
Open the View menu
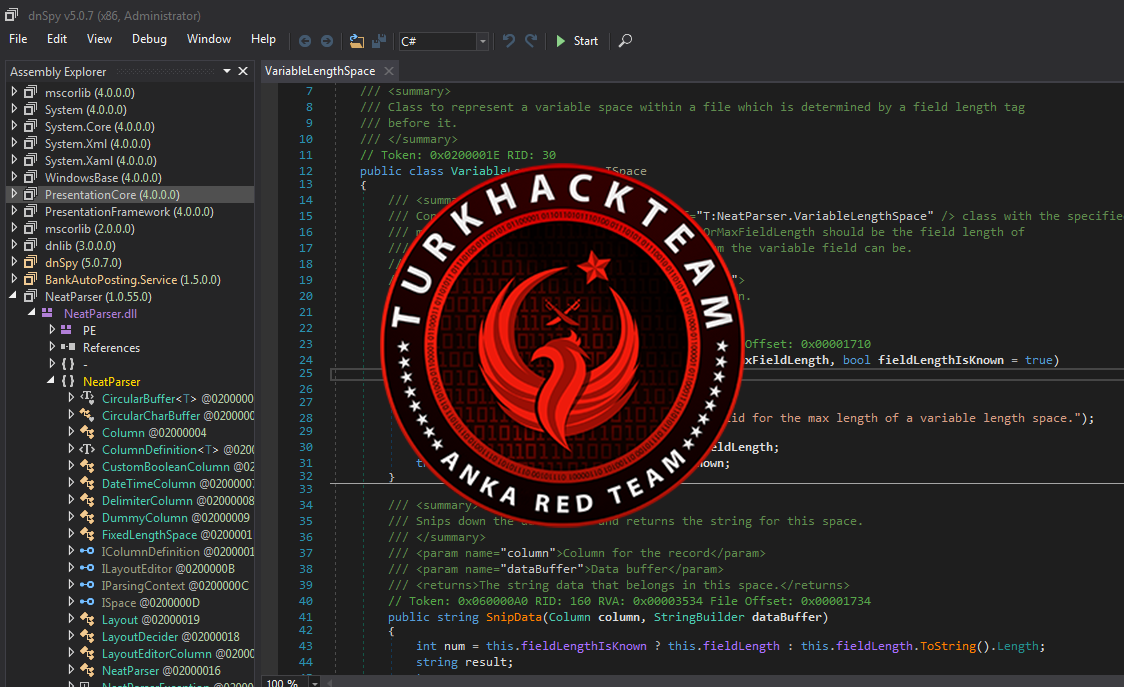(99, 39)
